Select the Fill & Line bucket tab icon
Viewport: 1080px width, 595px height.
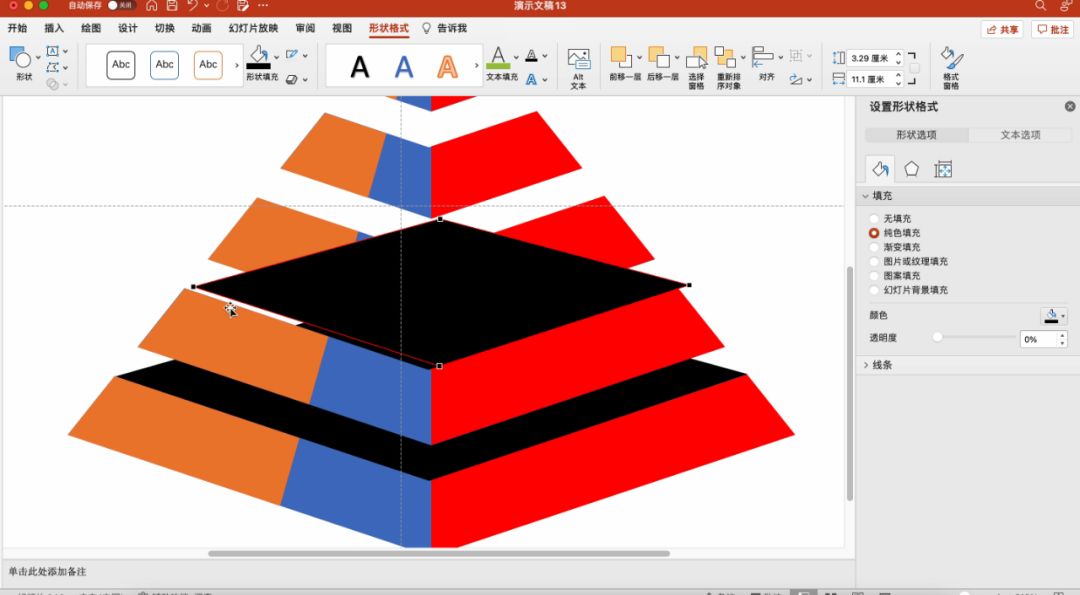coord(880,169)
